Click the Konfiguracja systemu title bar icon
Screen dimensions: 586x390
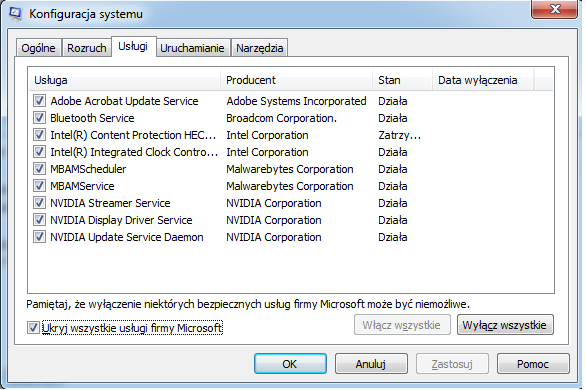[15, 13]
